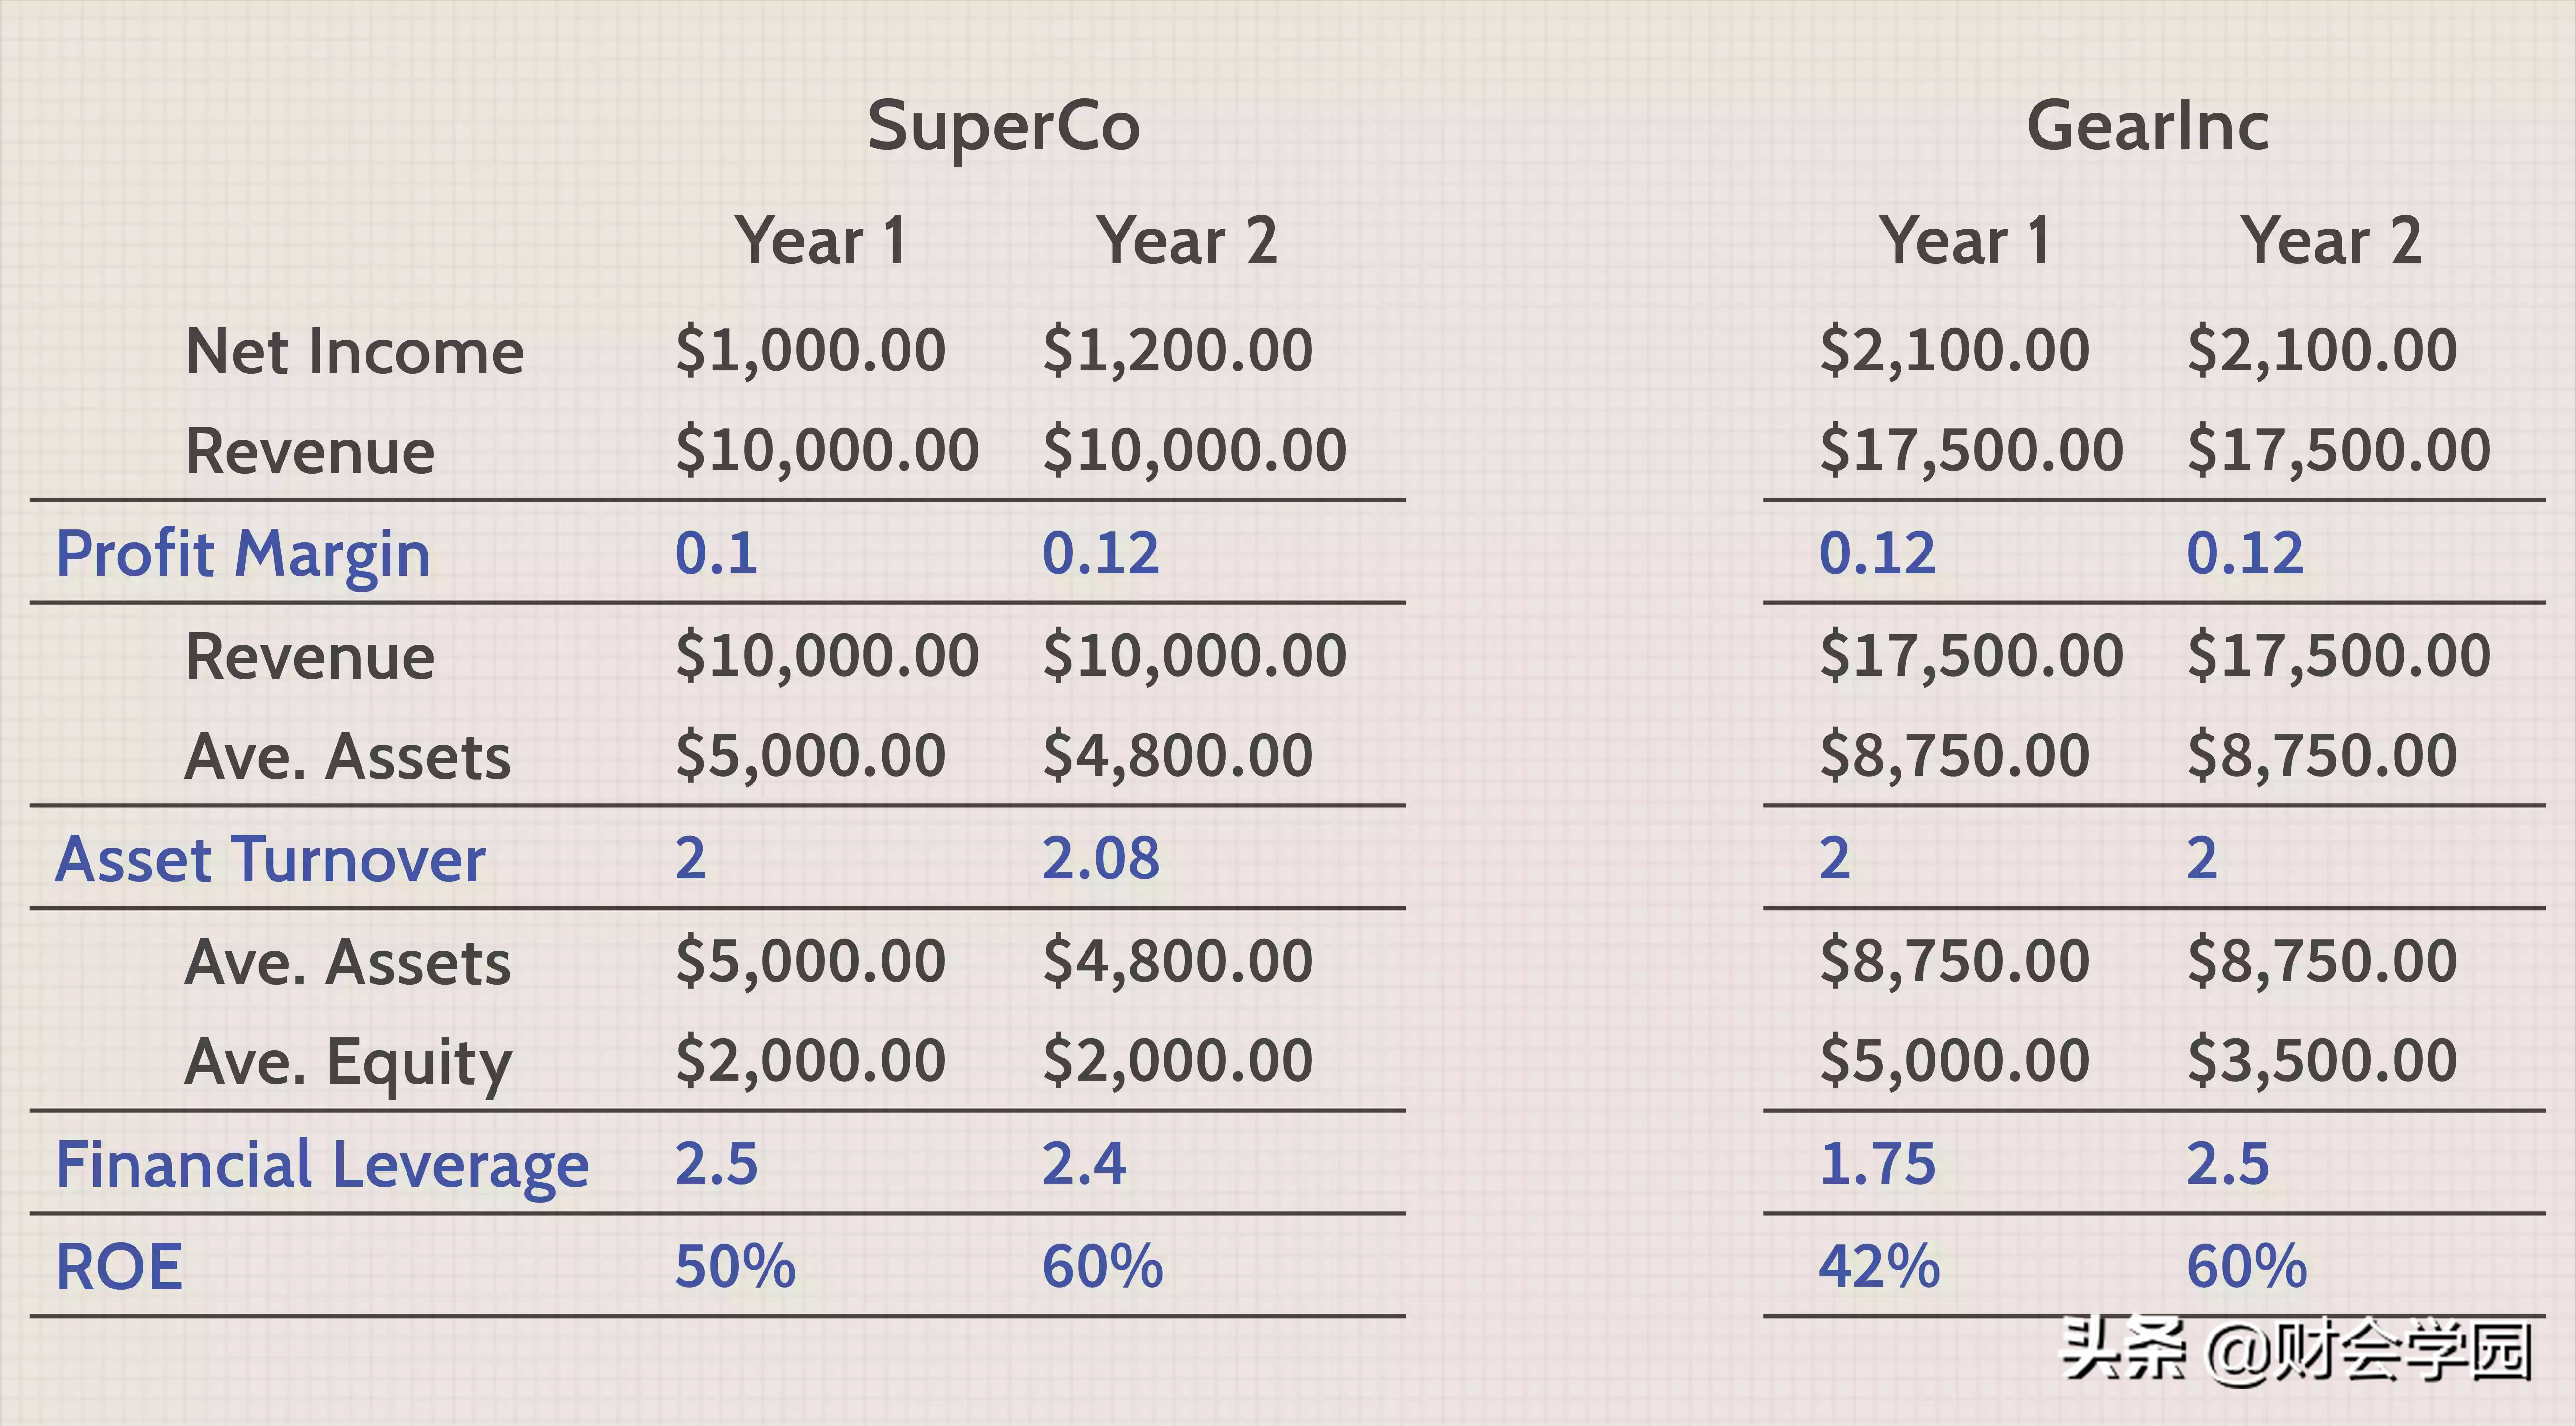This screenshot has height=1426, width=2576.
Task: Click GearInc Year 1 equity $5,000.00
Action: 1954,1061
